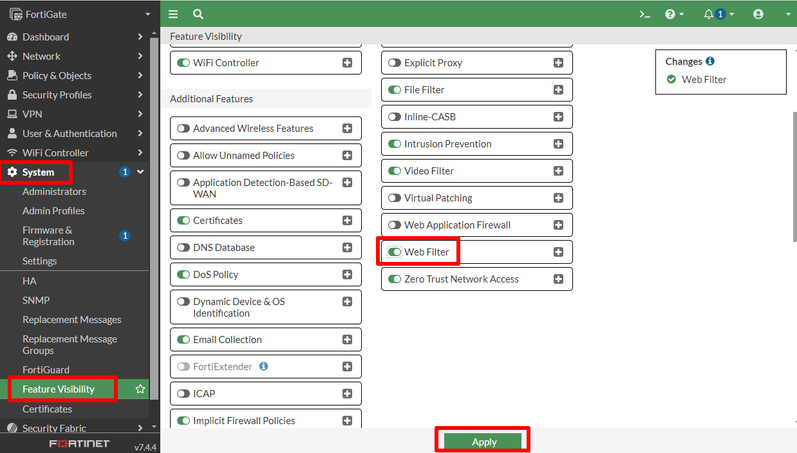
Task: Expand Certificates feature plus icon
Action: pyautogui.click(x=347, y=220)
